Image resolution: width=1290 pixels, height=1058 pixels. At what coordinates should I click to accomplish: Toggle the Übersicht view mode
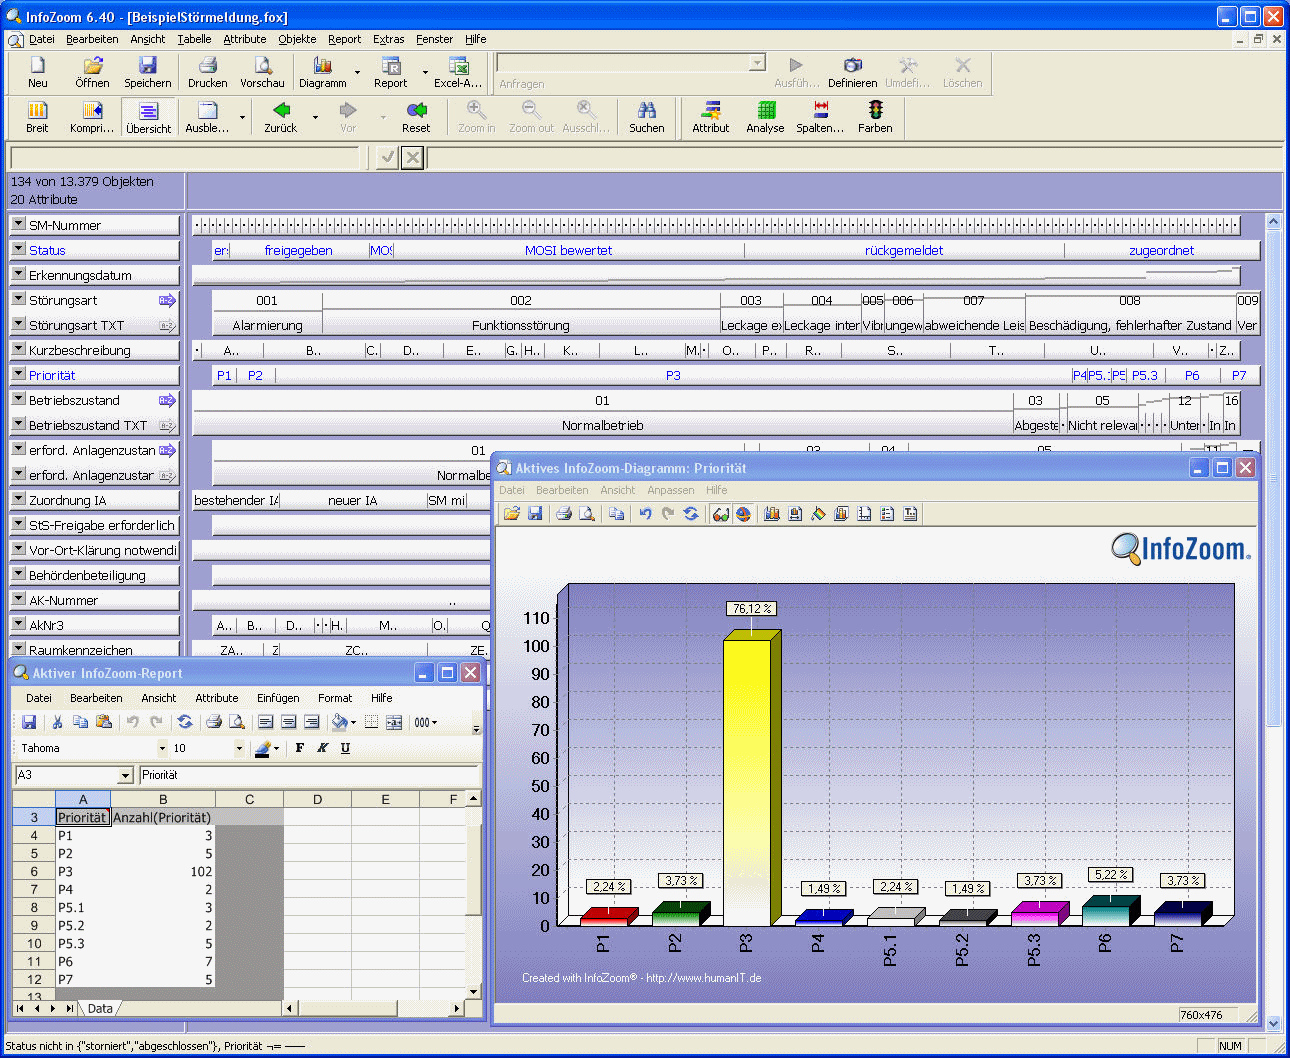click(x=148, y=116)
